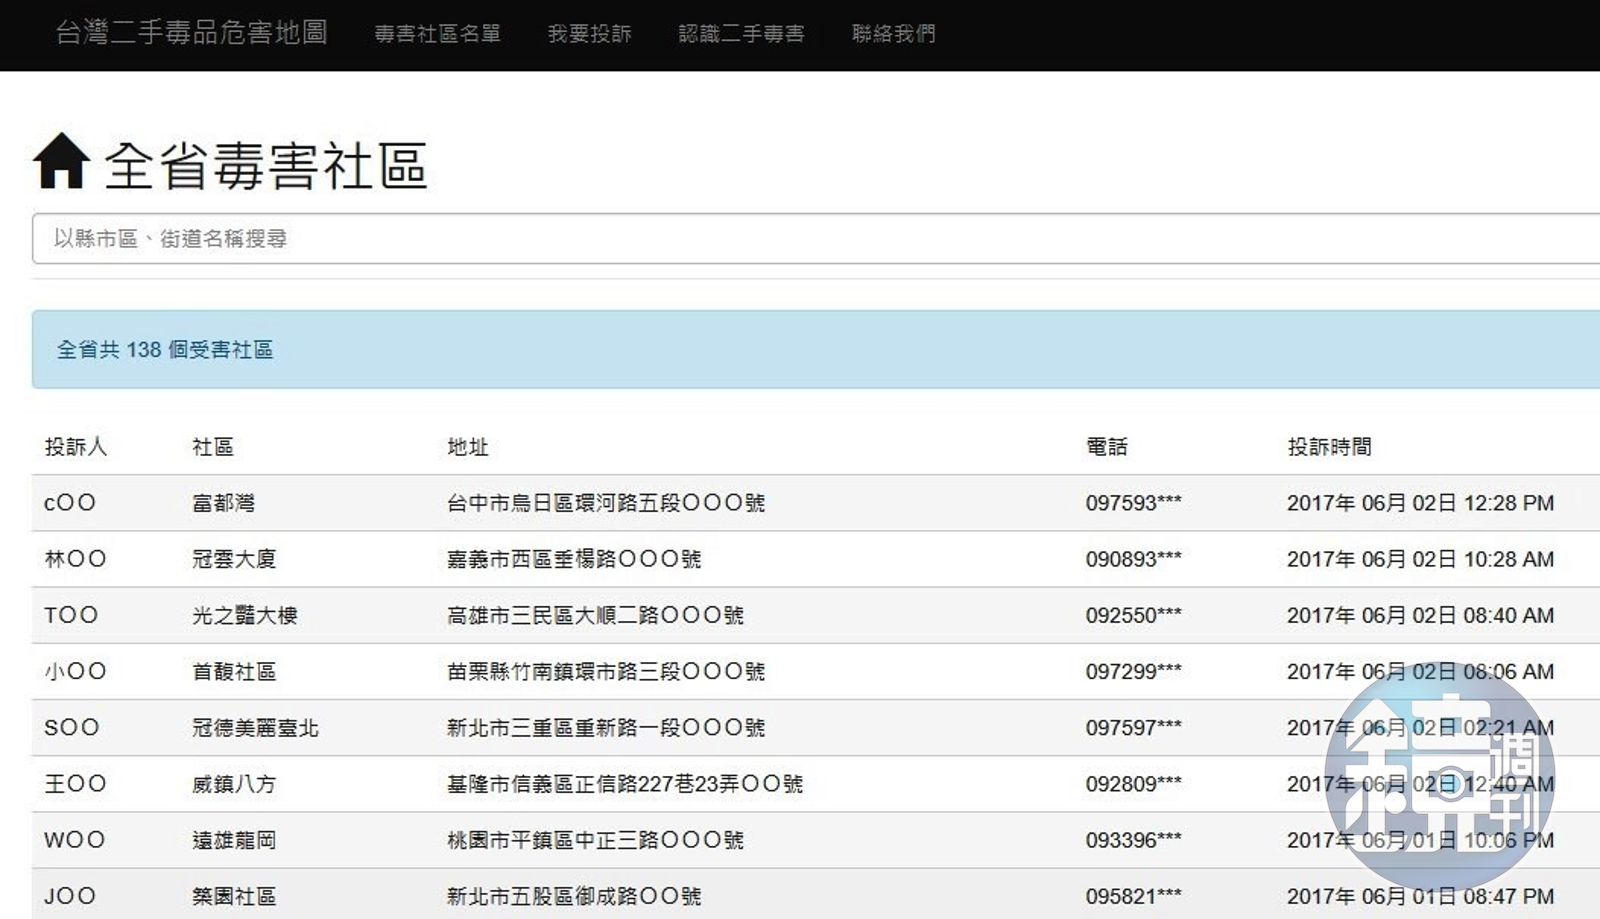Select the 富都灣 community row

click(223, 503)
